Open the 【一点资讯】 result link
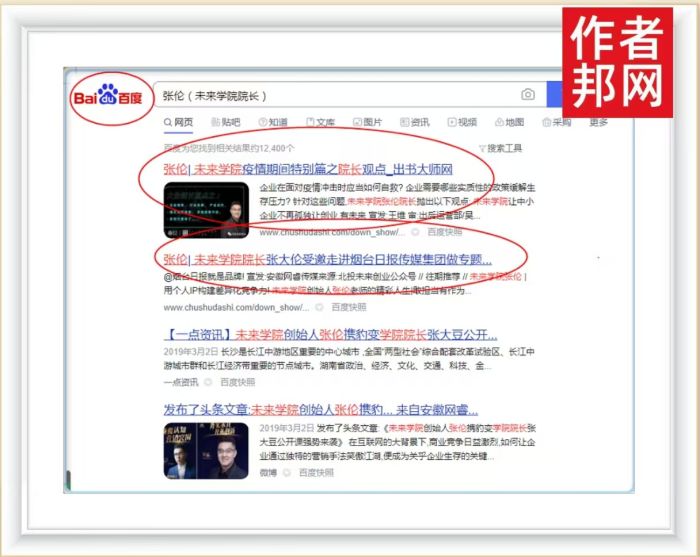This screenshot has height=557, width=700. pos(330,334)
